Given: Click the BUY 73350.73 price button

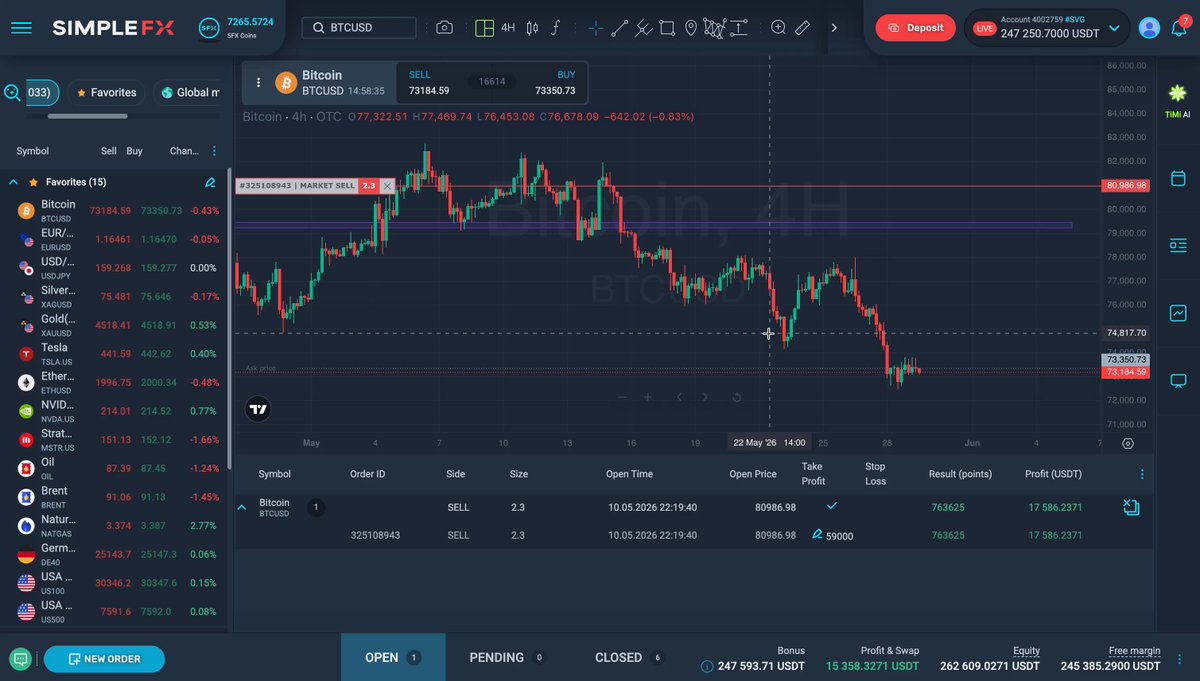Looking at the screenshot, I should 554,83.
